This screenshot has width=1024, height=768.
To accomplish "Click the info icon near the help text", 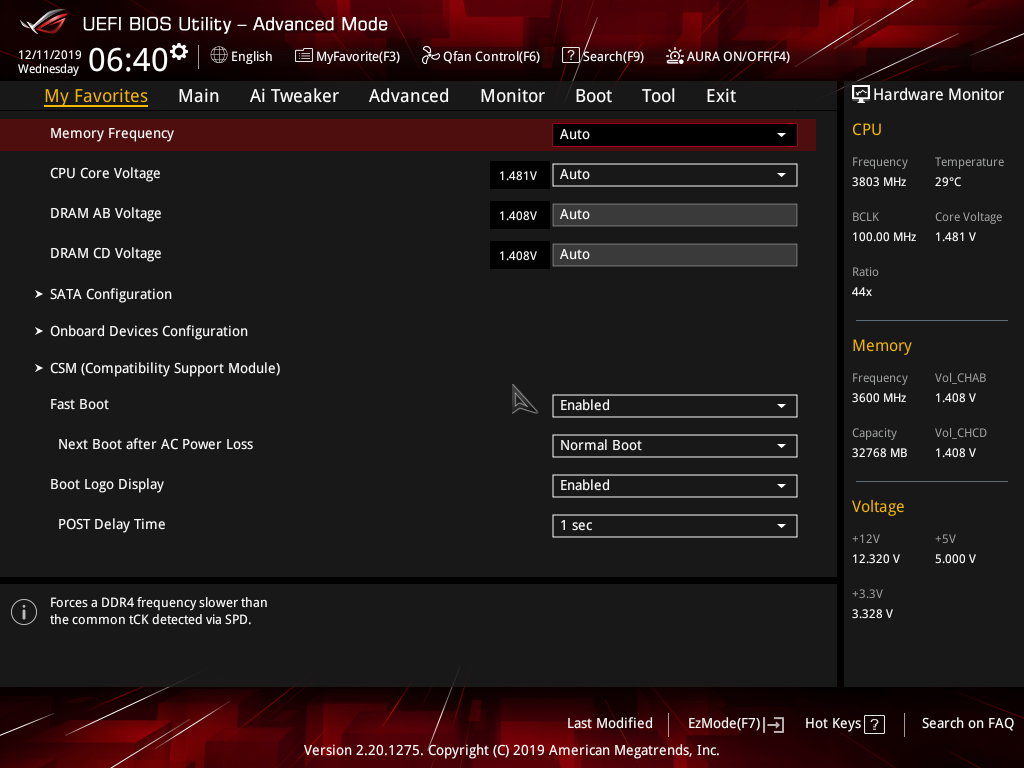I will point(23,611).
